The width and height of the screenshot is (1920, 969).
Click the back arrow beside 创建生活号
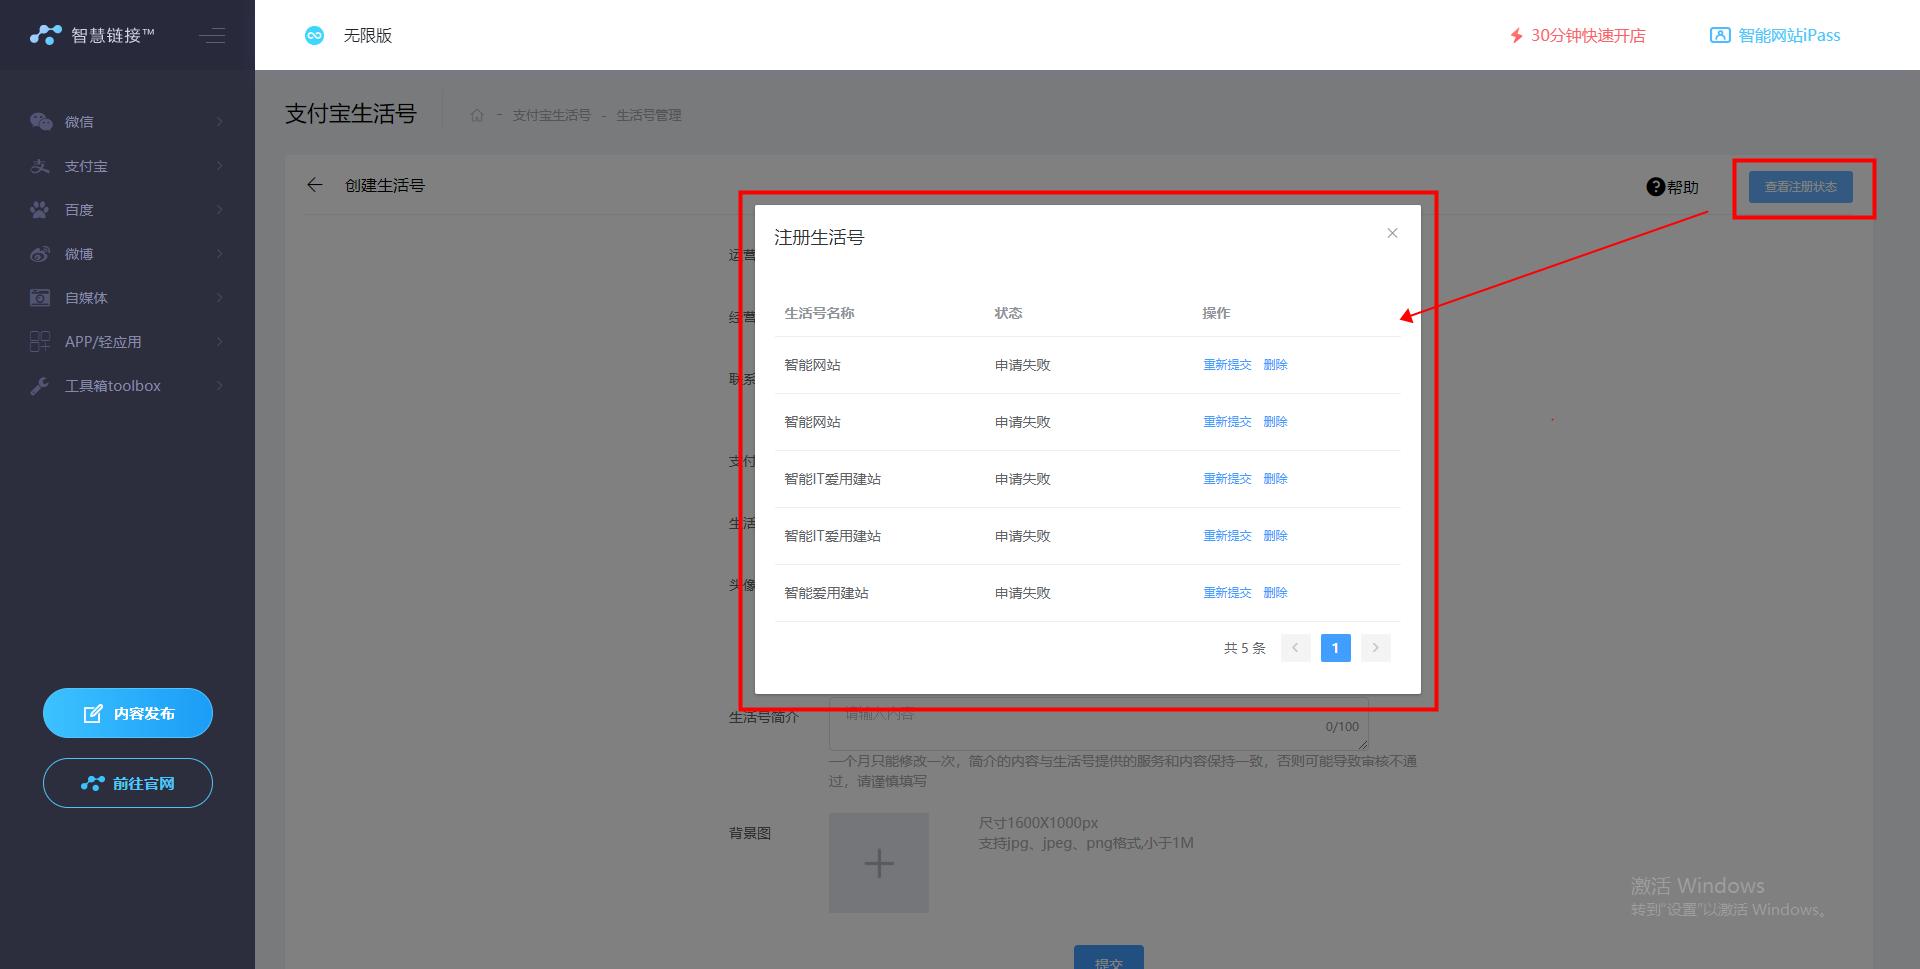314,185
